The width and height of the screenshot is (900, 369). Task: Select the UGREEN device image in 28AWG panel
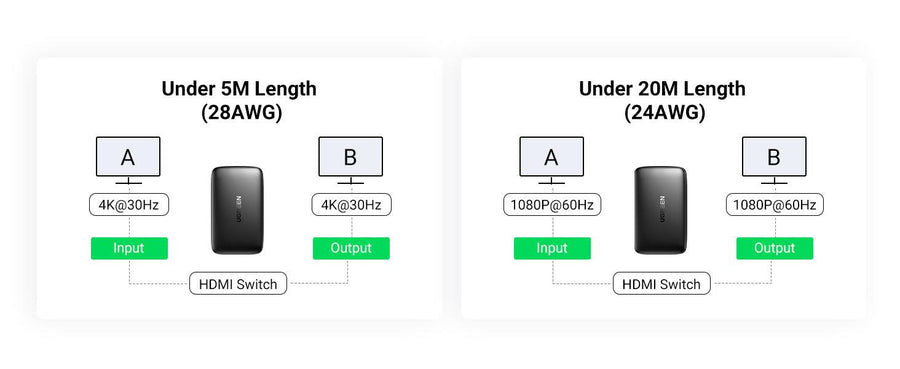click(238, 211)
